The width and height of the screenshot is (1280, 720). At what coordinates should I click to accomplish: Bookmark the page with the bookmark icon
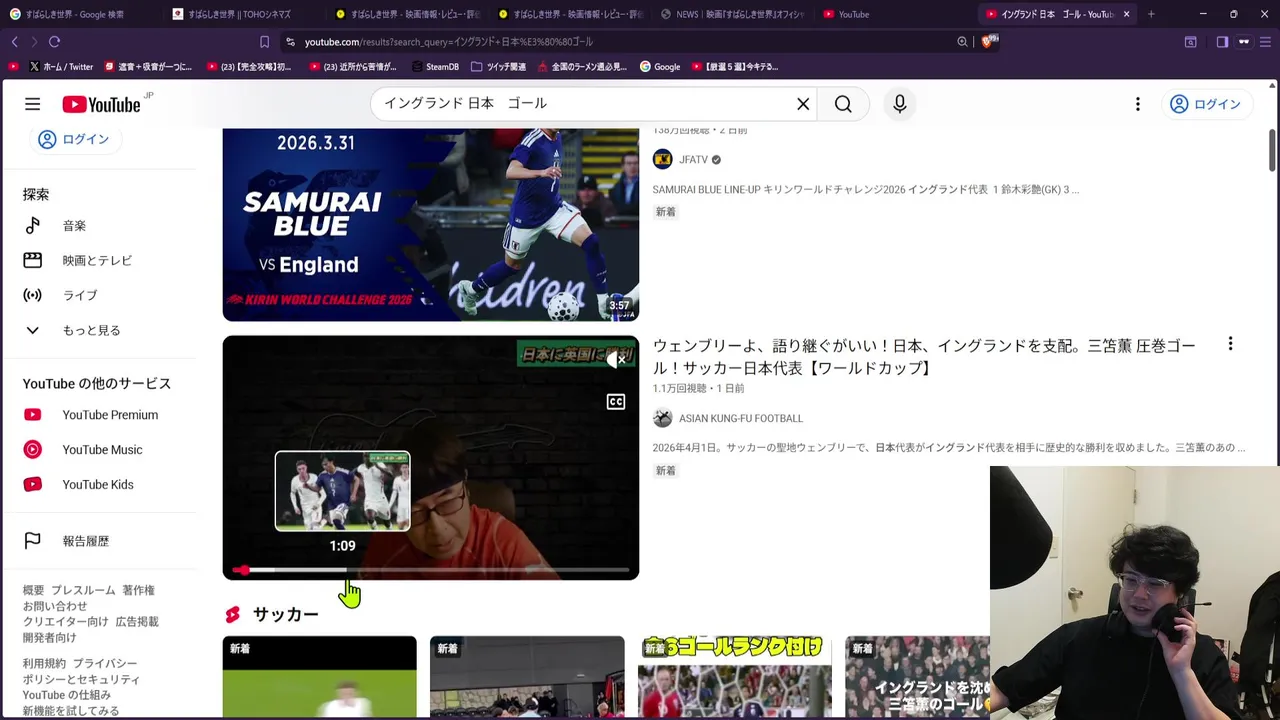click(264, 42)
